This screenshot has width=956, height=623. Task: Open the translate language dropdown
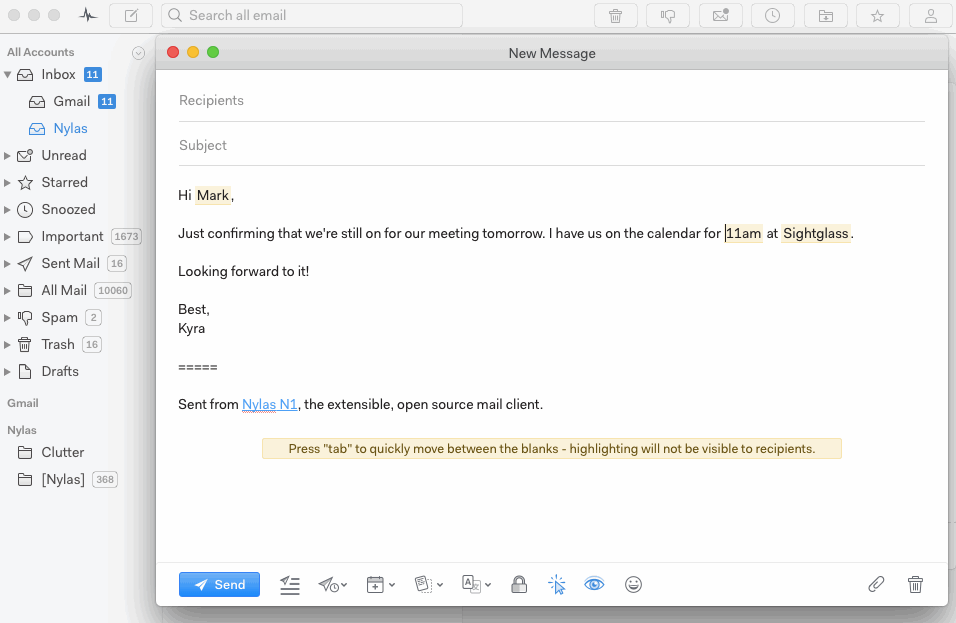click(476, 585)
